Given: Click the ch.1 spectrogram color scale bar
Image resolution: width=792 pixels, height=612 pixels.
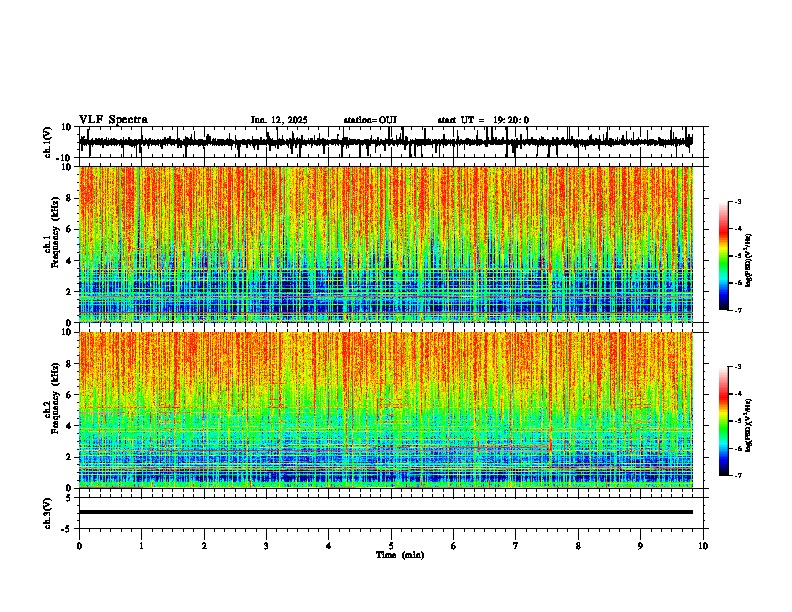Looking at the screenshot, I should (x=724, y=256).
